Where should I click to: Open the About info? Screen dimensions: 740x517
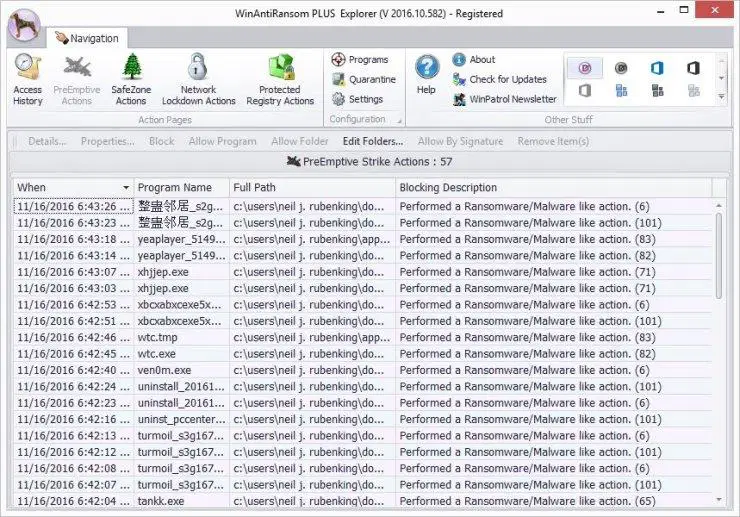pos(473,59)
